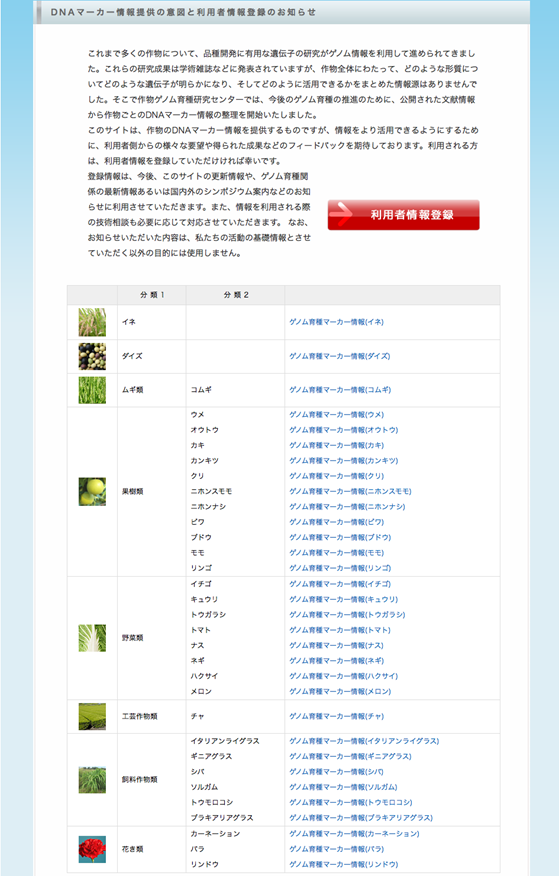This screenshot has height=876, width=559.
Task: Select the ダイズ category cell
Action: 152,356
